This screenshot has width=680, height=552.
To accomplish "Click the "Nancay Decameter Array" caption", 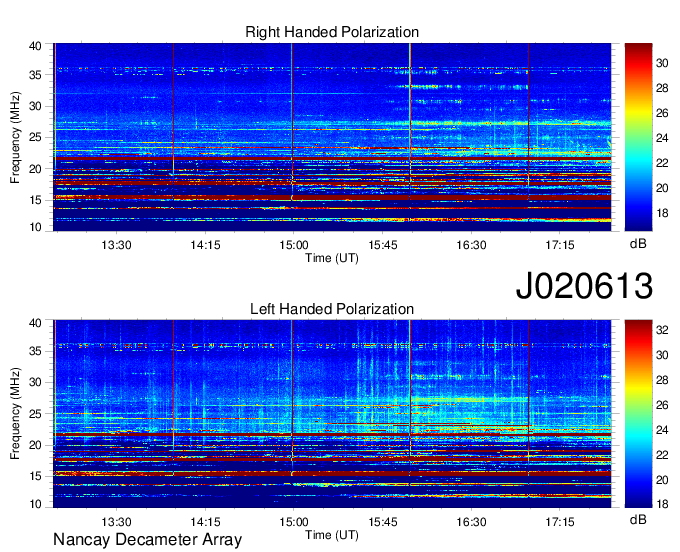I will point(147,540).
